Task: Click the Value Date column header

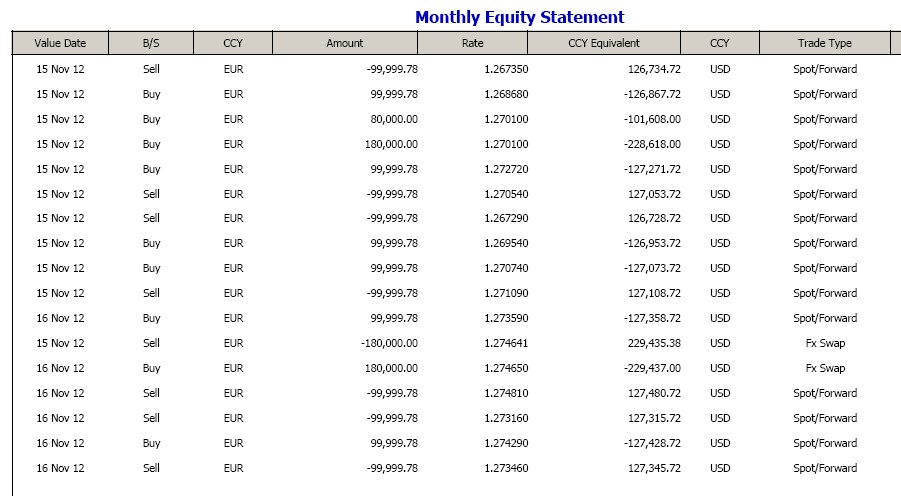Action: (60, 43)
